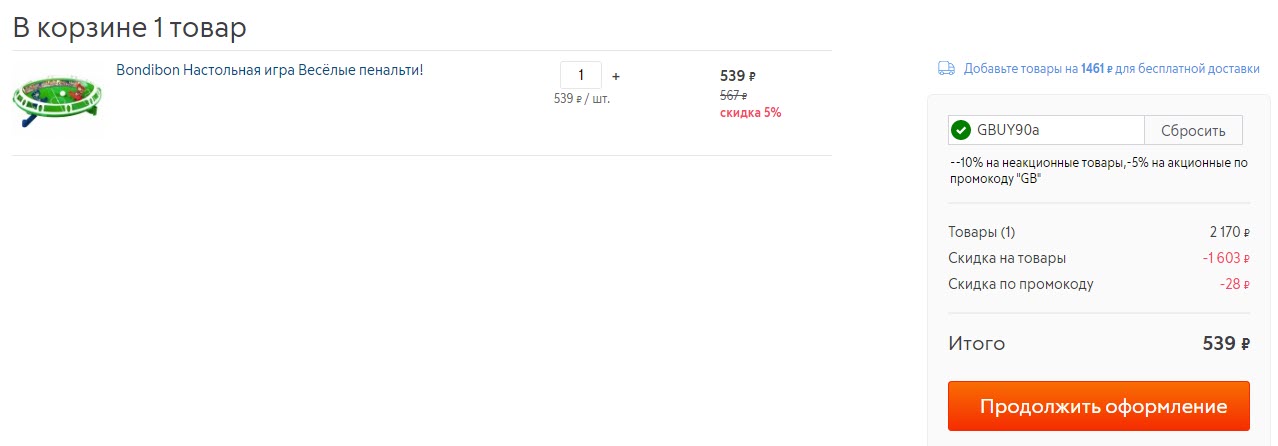Image resolution: width=1278 pixels, height=446 pixels.
Task: Click the current price 539 ₽ of the item
Action: coord(738,76)
